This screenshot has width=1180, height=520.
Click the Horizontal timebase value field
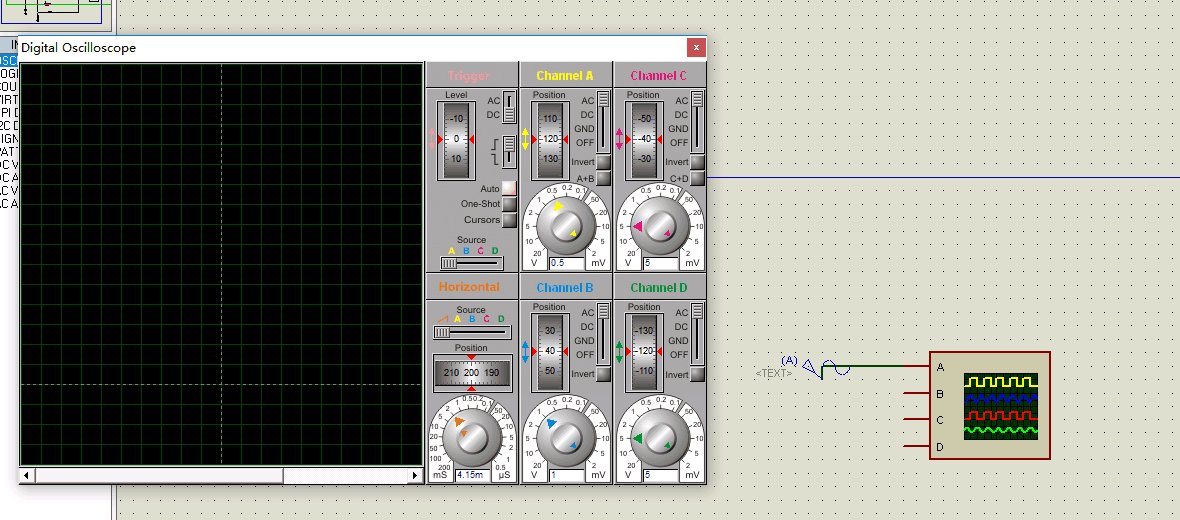point(471,475)
